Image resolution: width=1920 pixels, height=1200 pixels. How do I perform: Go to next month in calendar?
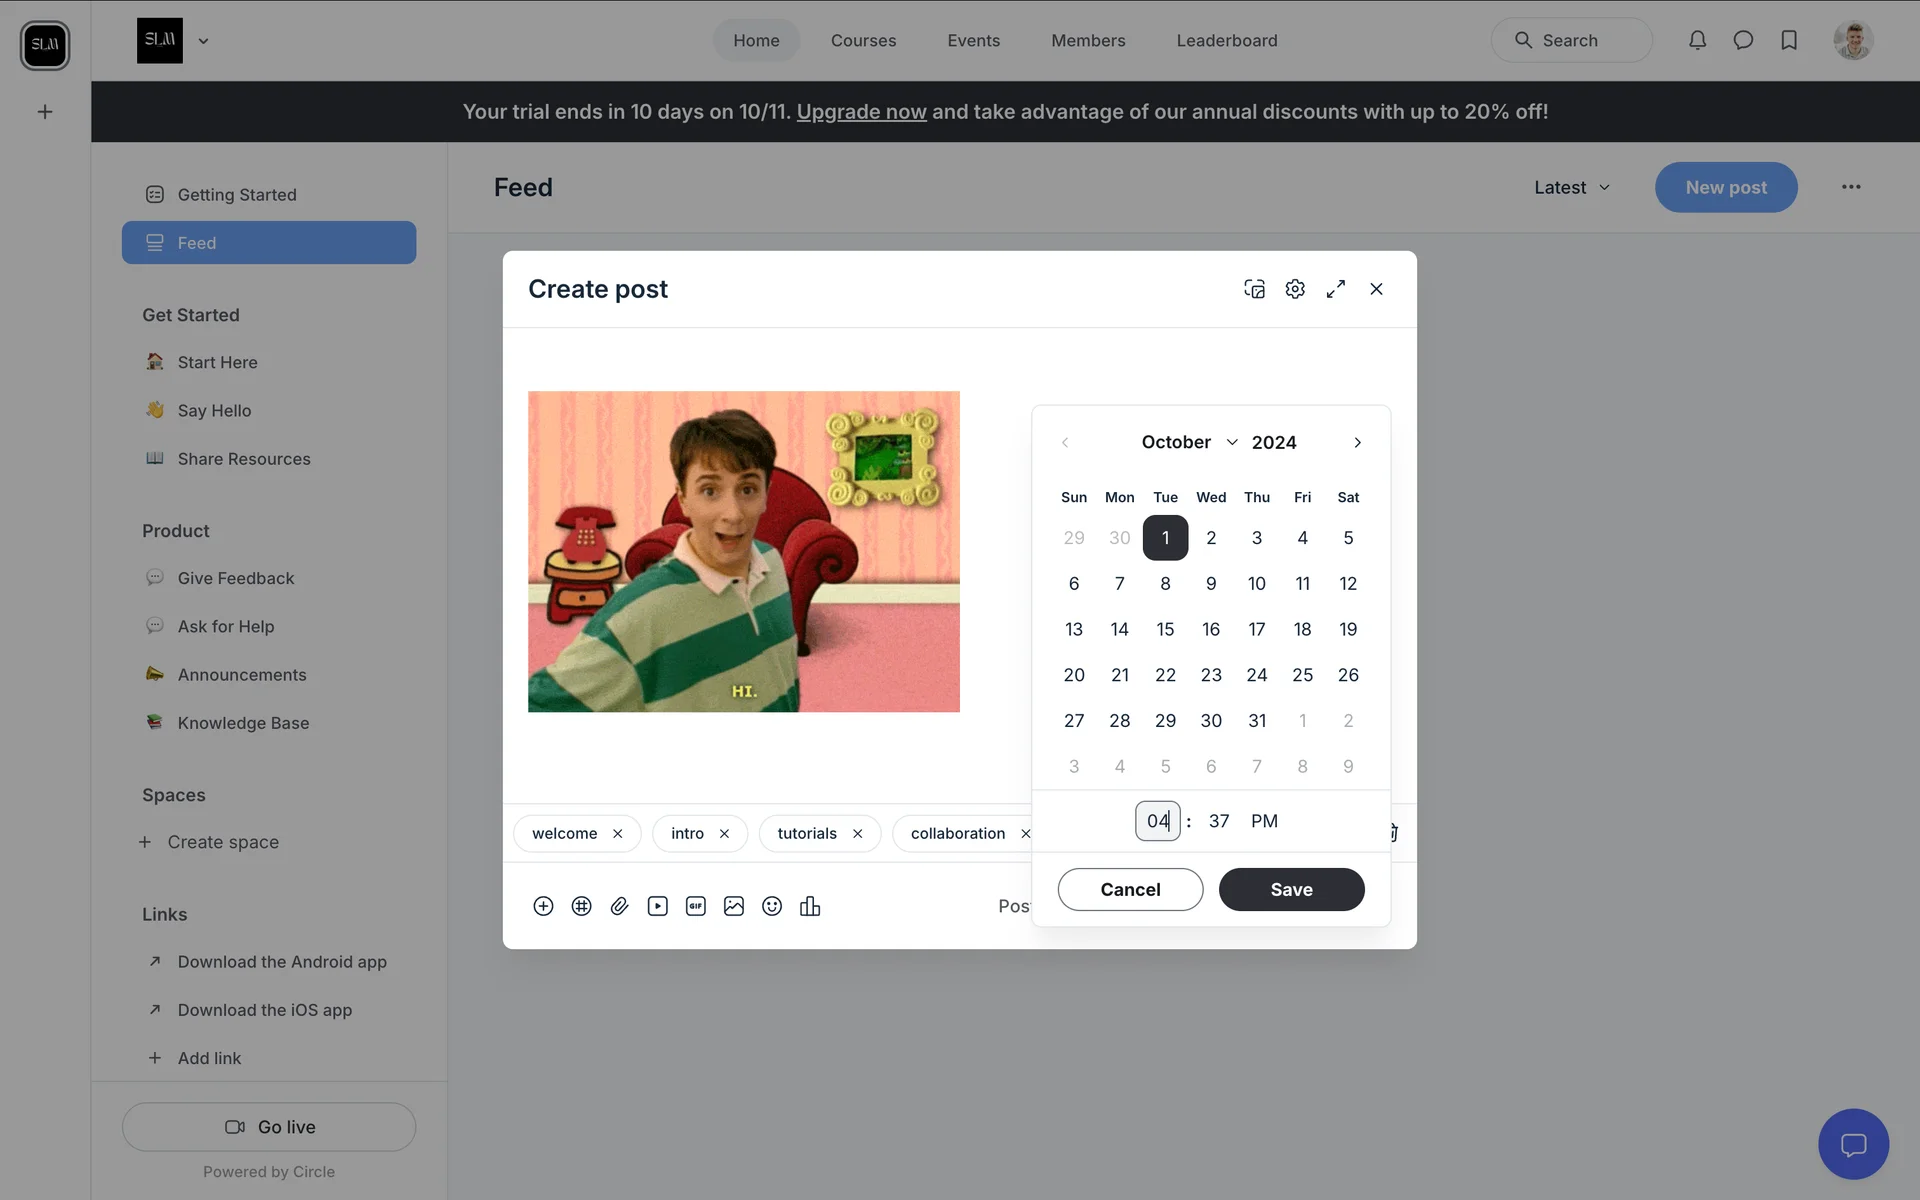click(x=1357, y=443)
